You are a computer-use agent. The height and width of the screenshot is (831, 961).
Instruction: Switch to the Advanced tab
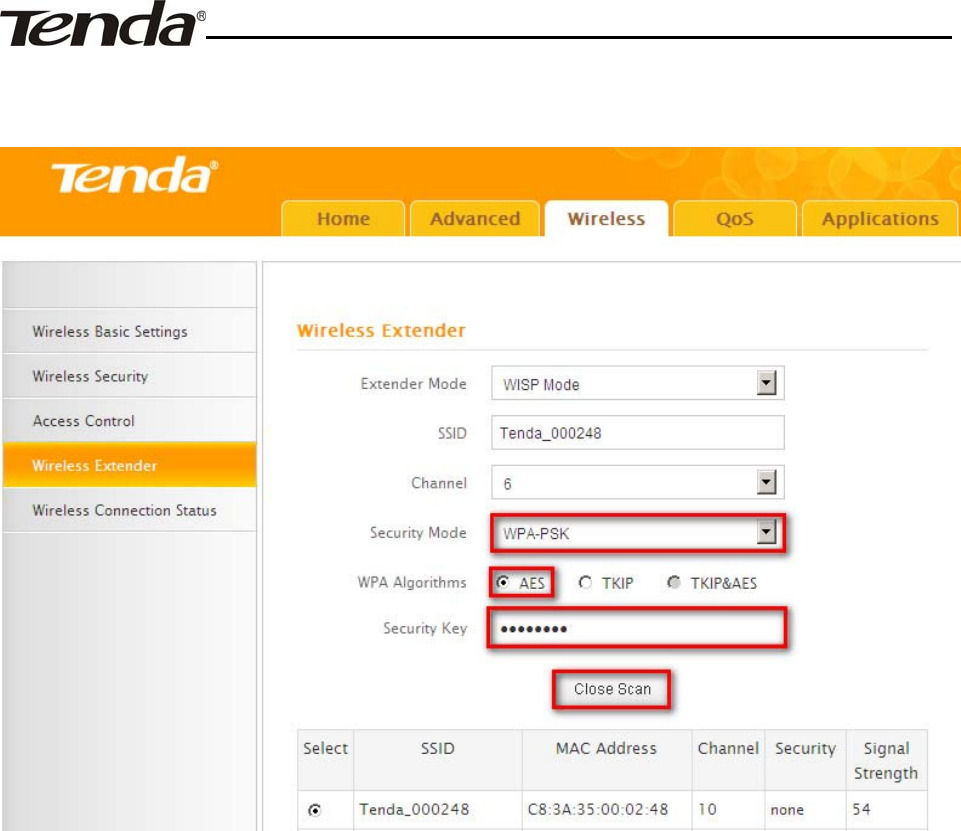point(475,219)
